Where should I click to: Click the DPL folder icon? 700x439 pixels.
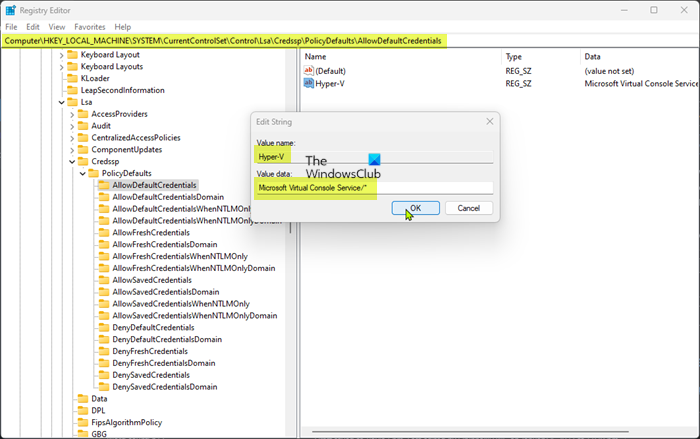pos(83,410)
